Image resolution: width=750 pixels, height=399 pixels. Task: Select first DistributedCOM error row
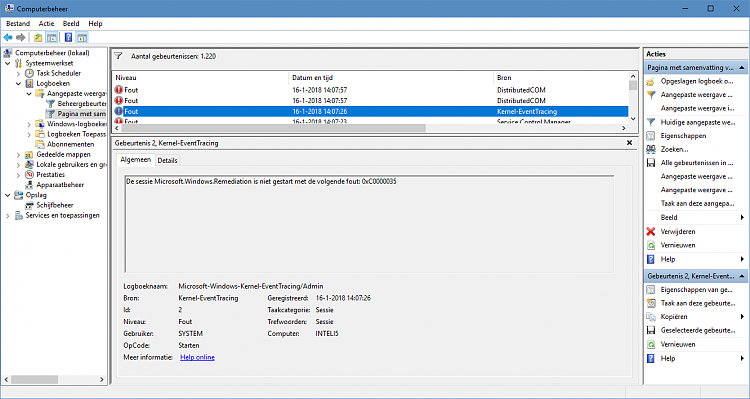point(370,90)
